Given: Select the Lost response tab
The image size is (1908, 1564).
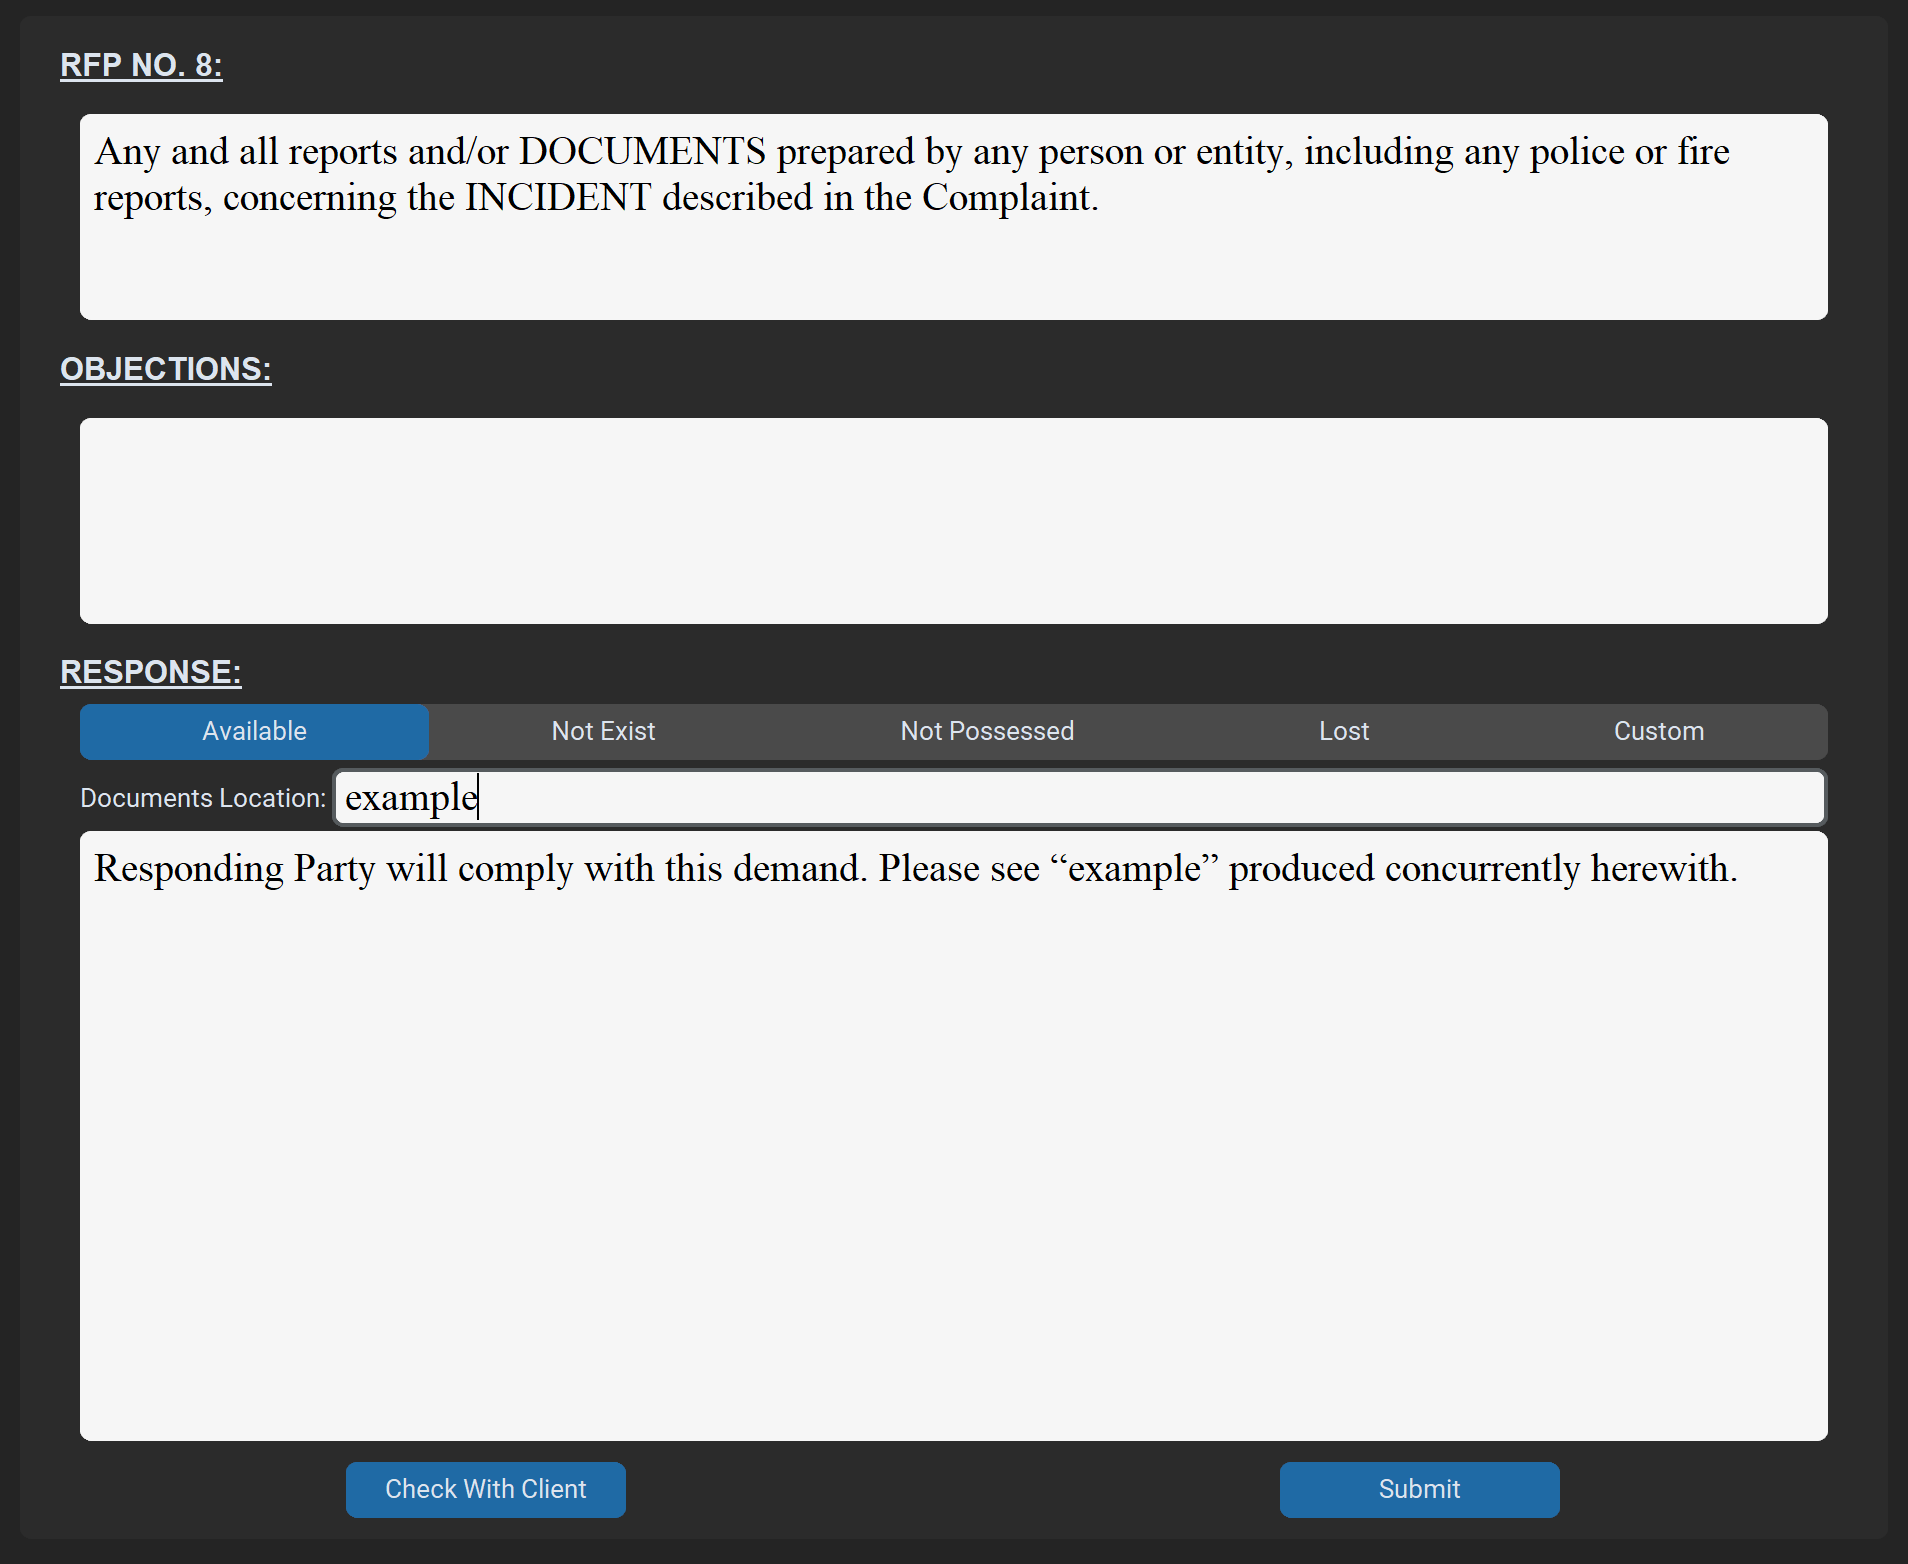Looking at the screenshot, I should click(x=1343, y=731).
